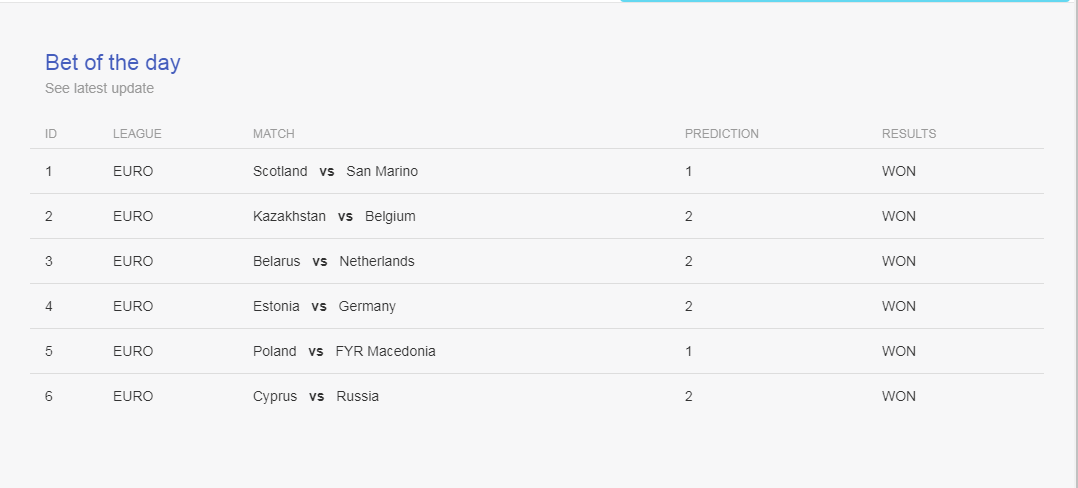Screen dimensions: 1078x488
Task: Select the ID 5 cell
Action: [x=49, y=351]
